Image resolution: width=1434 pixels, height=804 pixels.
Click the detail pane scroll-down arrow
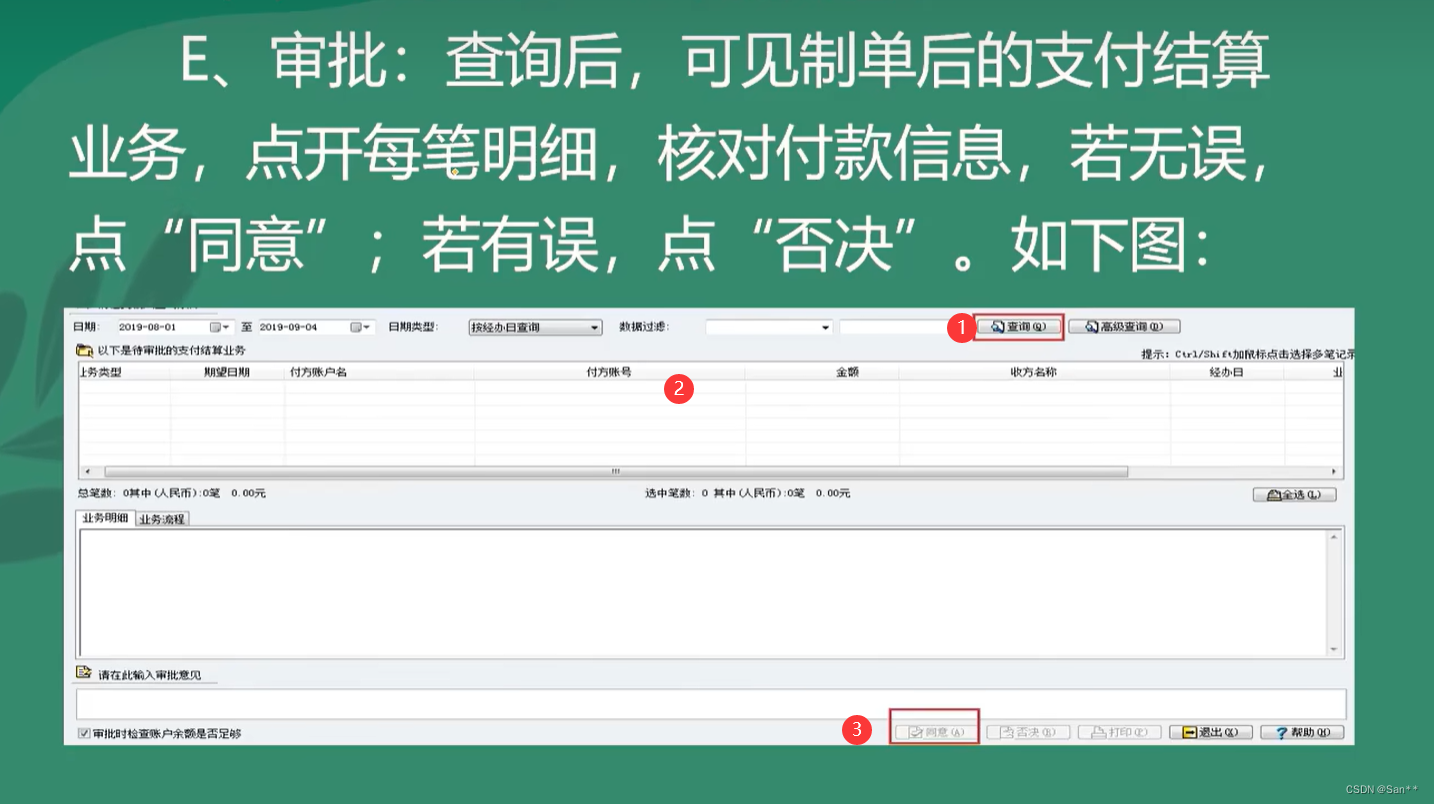point(1334,649)
